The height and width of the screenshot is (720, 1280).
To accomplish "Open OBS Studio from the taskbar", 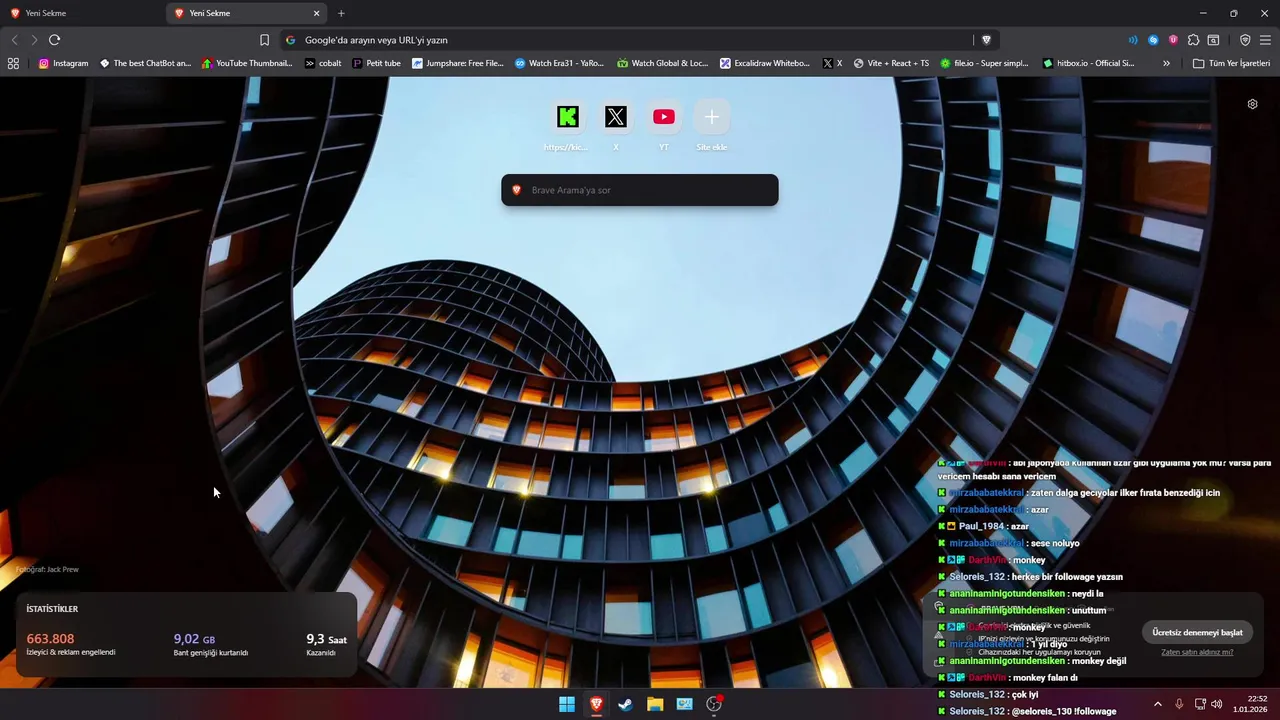I will click(714, 704).
